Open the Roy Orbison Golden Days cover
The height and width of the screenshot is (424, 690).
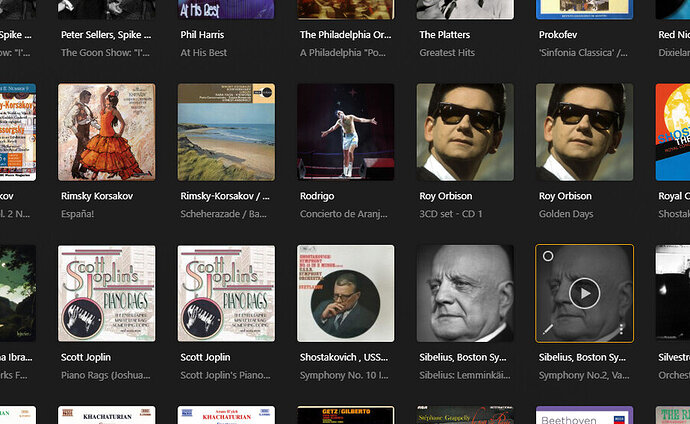585,132
